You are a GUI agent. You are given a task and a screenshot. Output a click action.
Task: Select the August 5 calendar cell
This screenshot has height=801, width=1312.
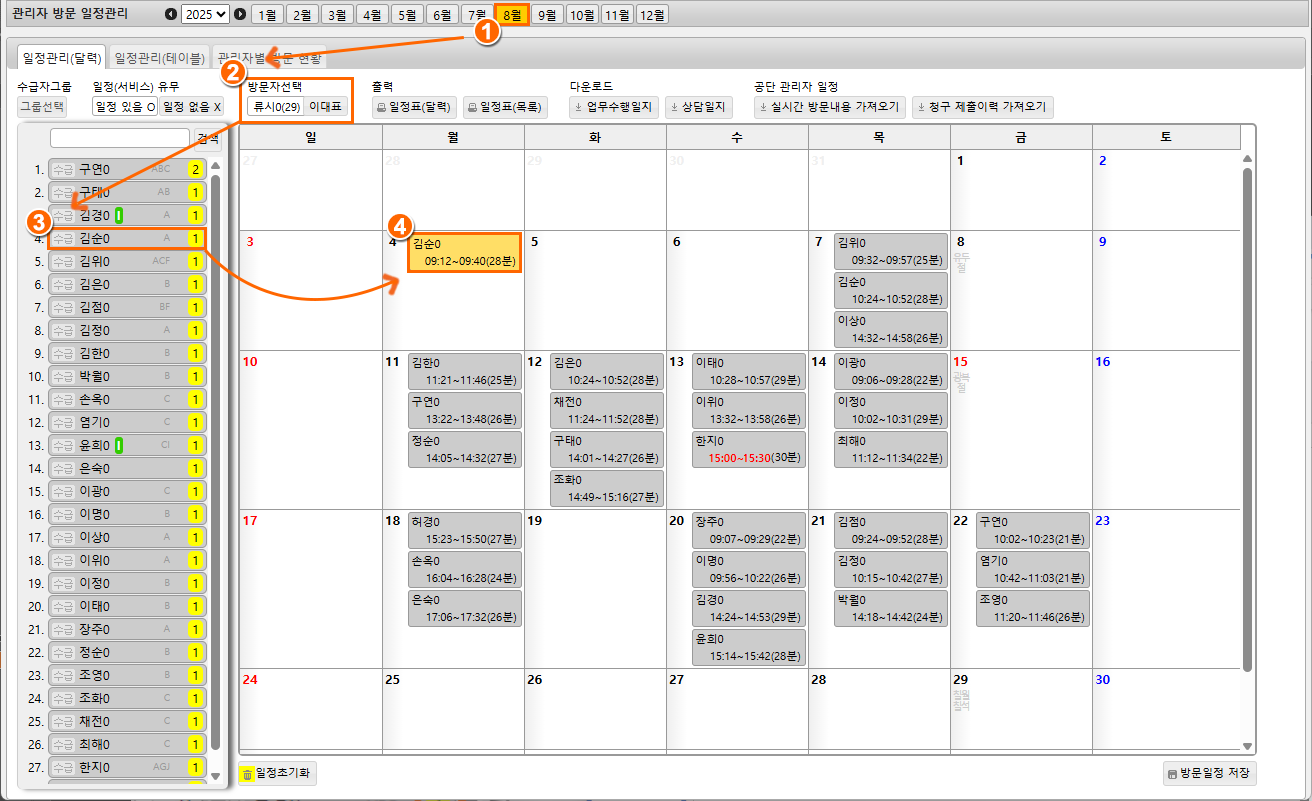point(595,290)
